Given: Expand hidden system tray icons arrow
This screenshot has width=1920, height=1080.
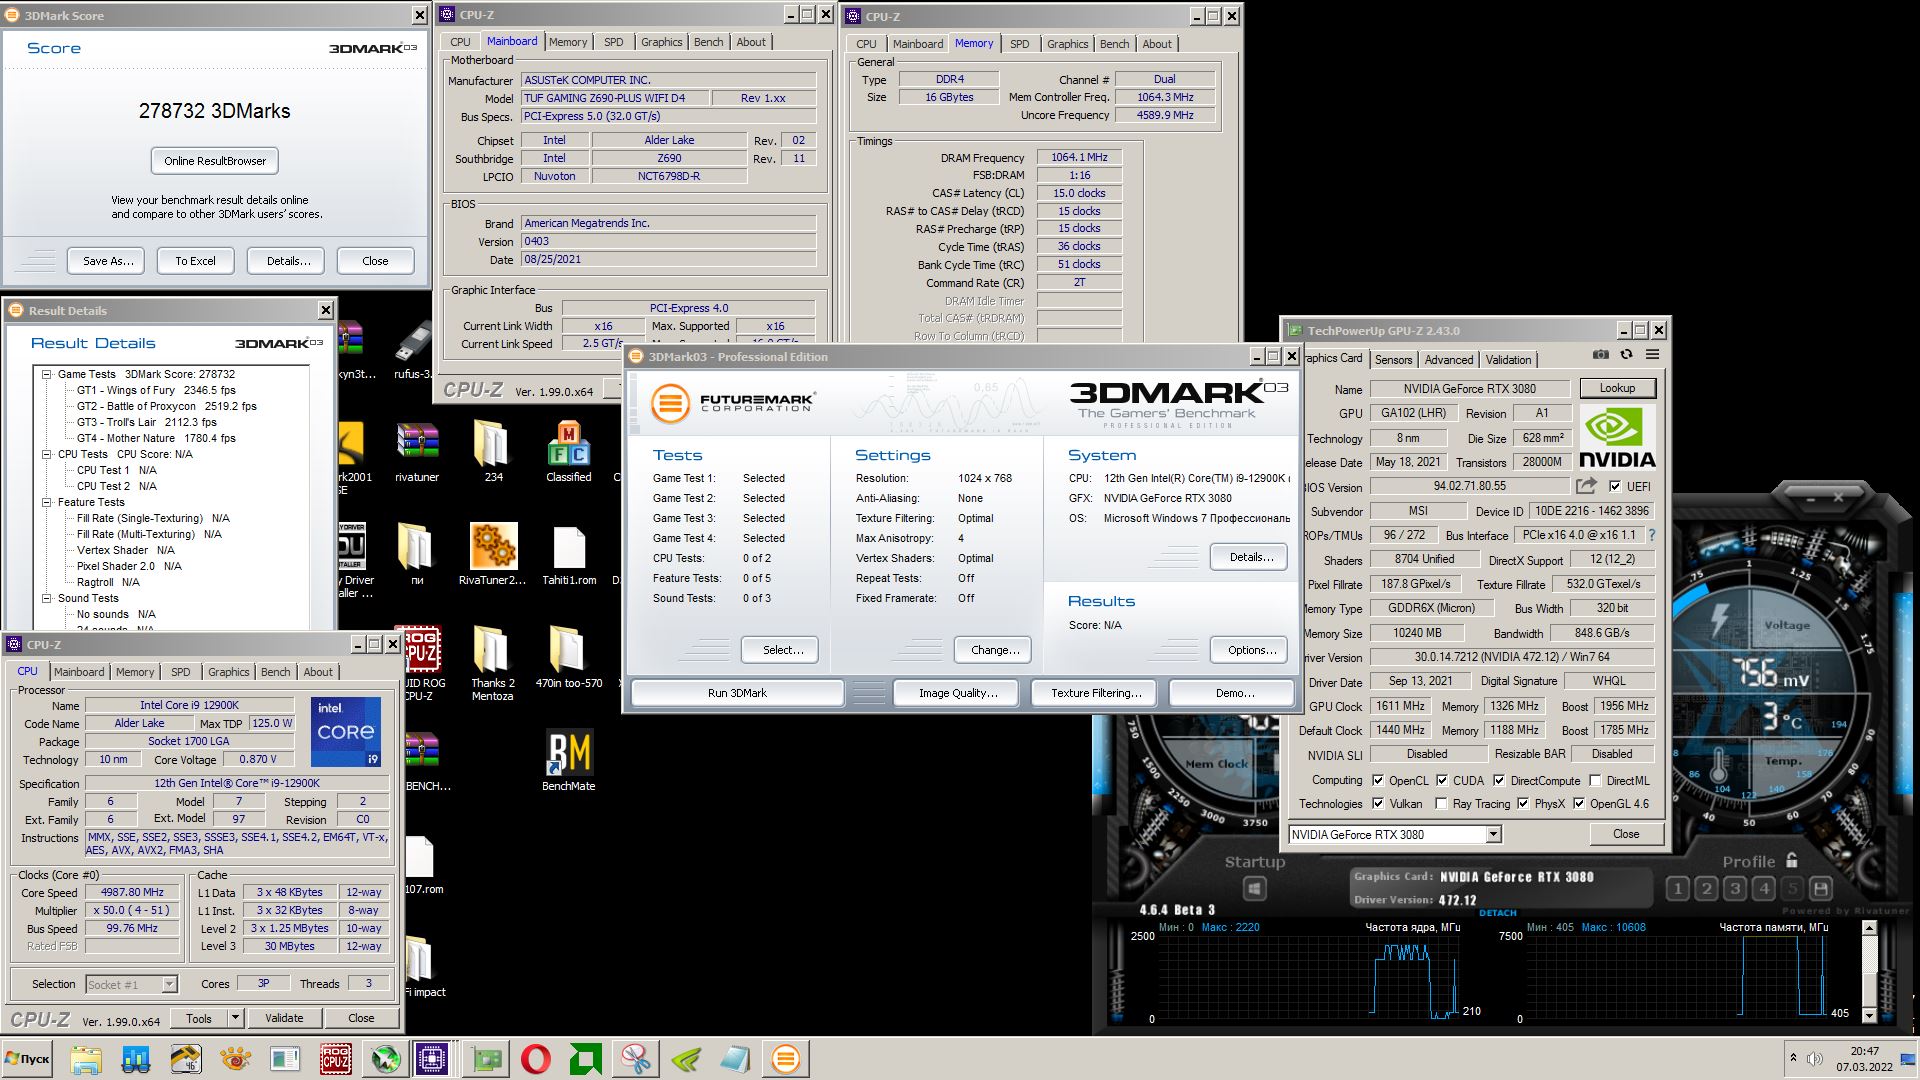Looking at the screenshot, I should (1793, 1058).
